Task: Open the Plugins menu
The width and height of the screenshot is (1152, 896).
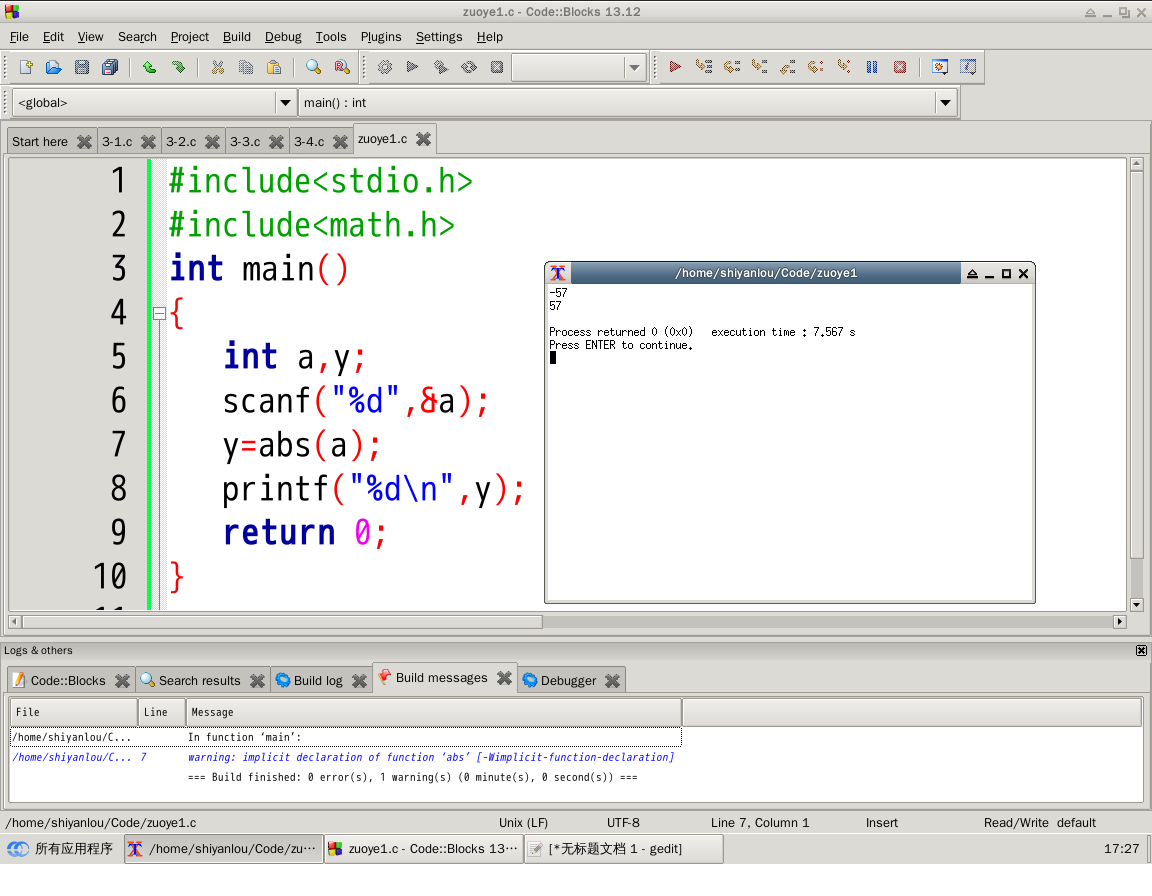Action: 380,37
